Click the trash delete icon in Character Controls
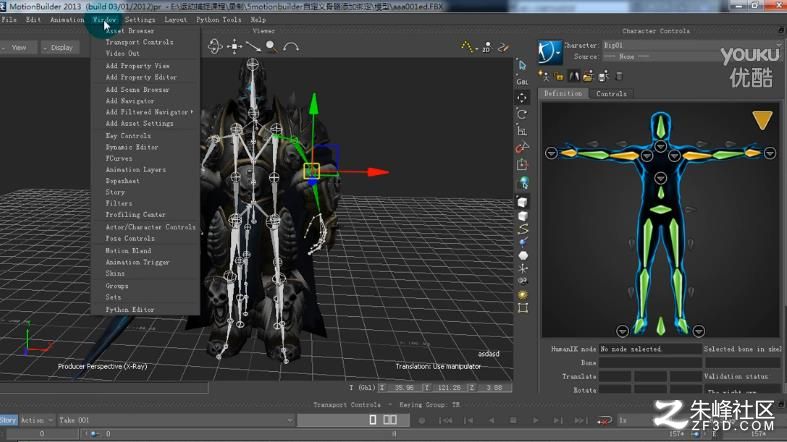 pyautogui.click(x=619, y=76)
